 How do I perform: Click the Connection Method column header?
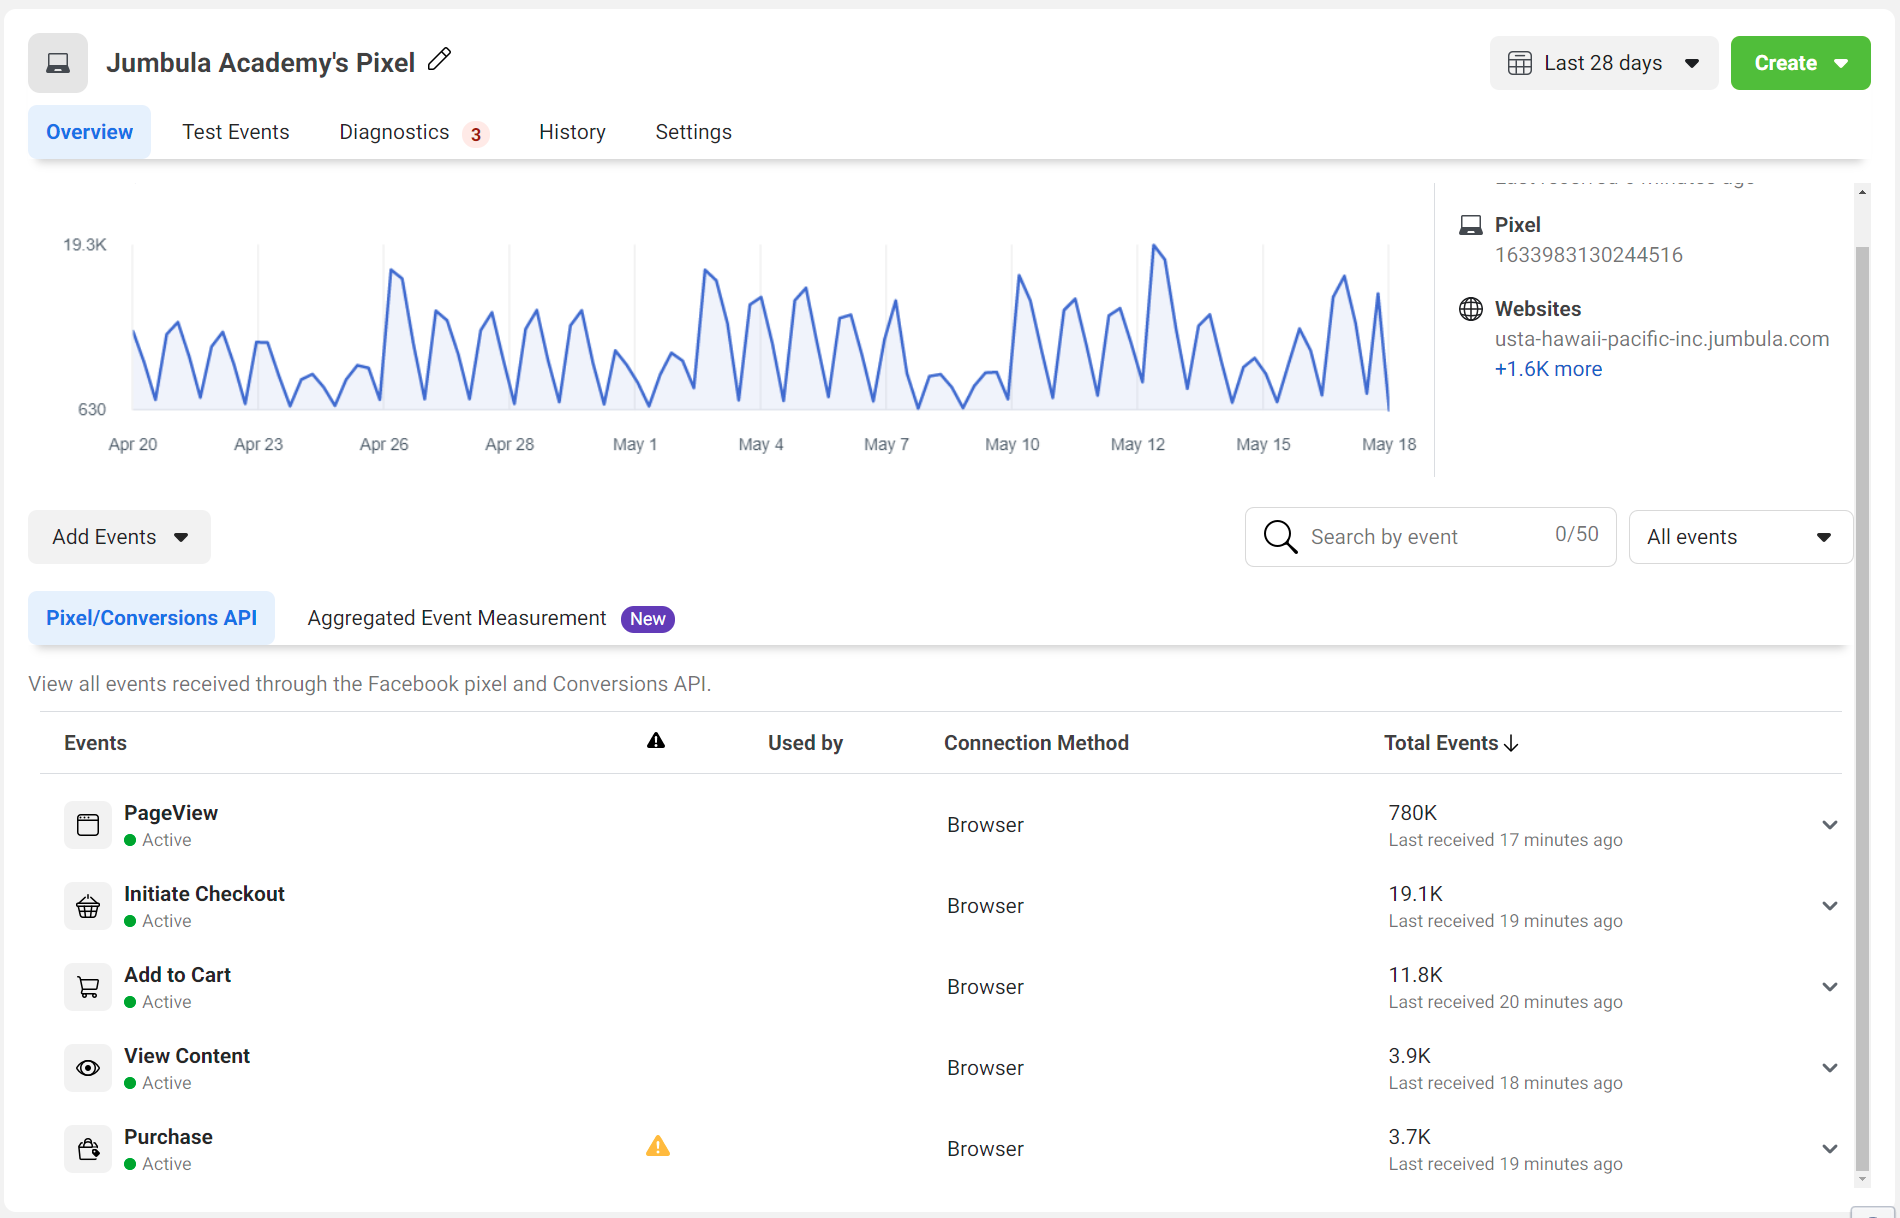(x=1036, y=743)
